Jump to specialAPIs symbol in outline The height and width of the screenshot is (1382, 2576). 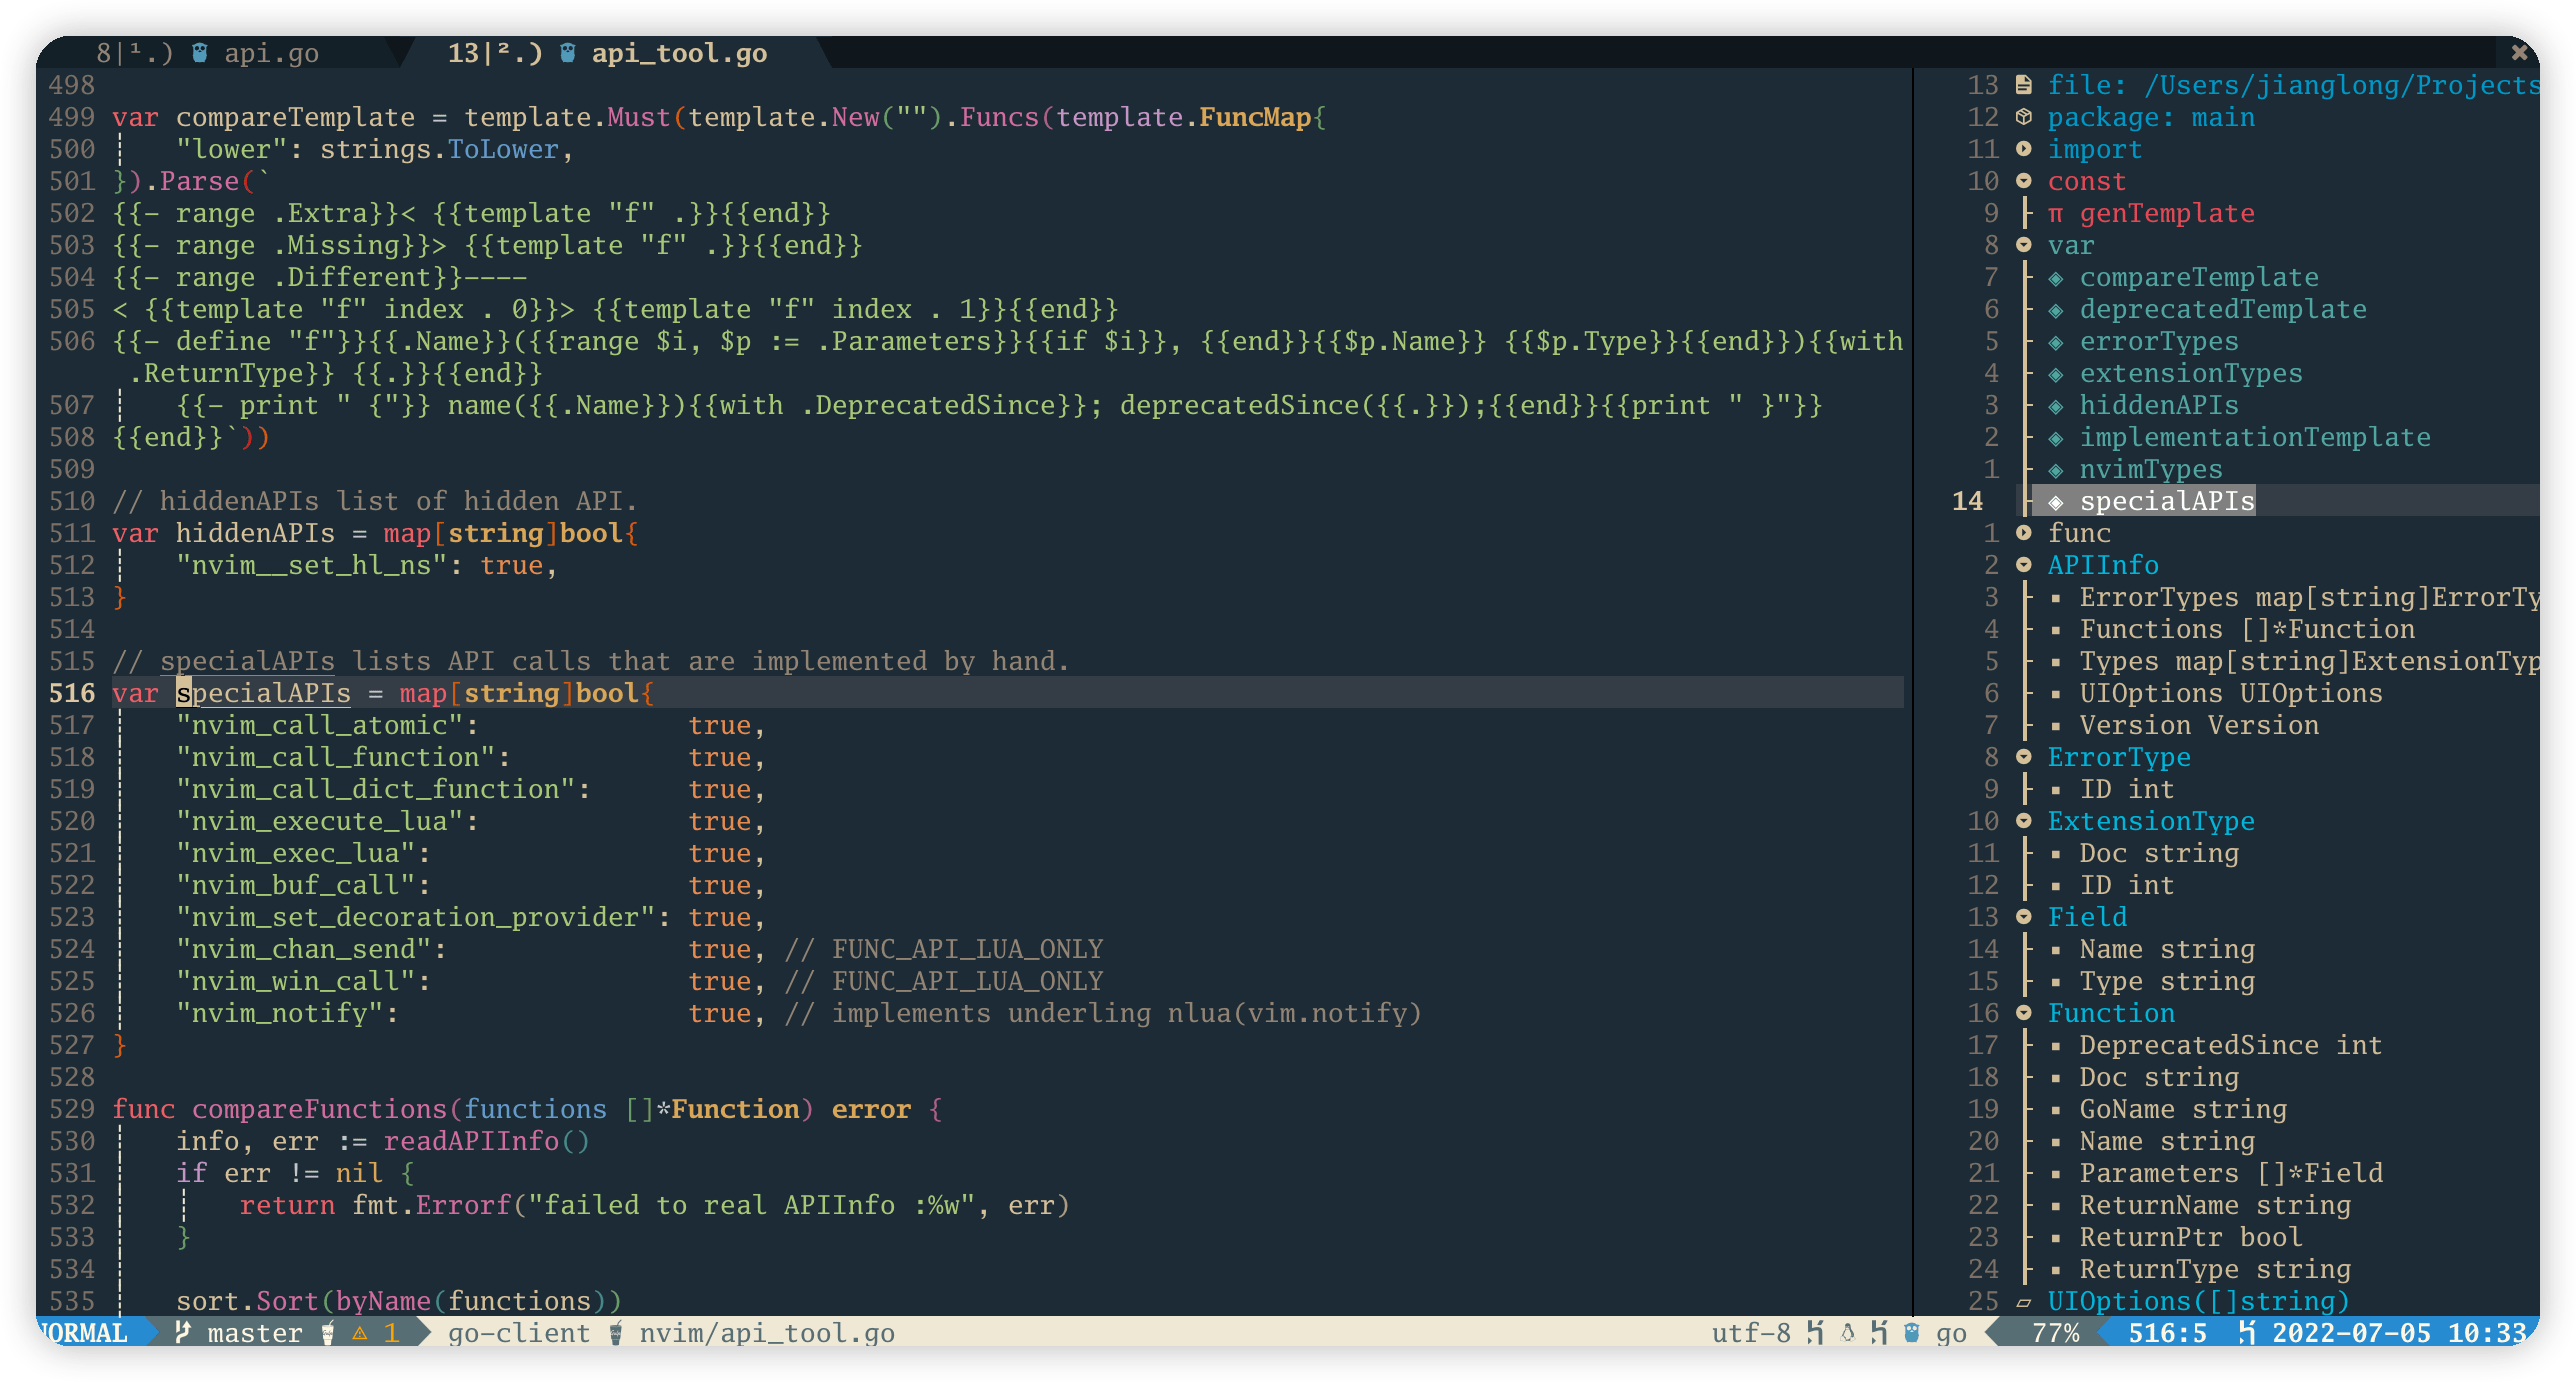tap(2166, 501)
